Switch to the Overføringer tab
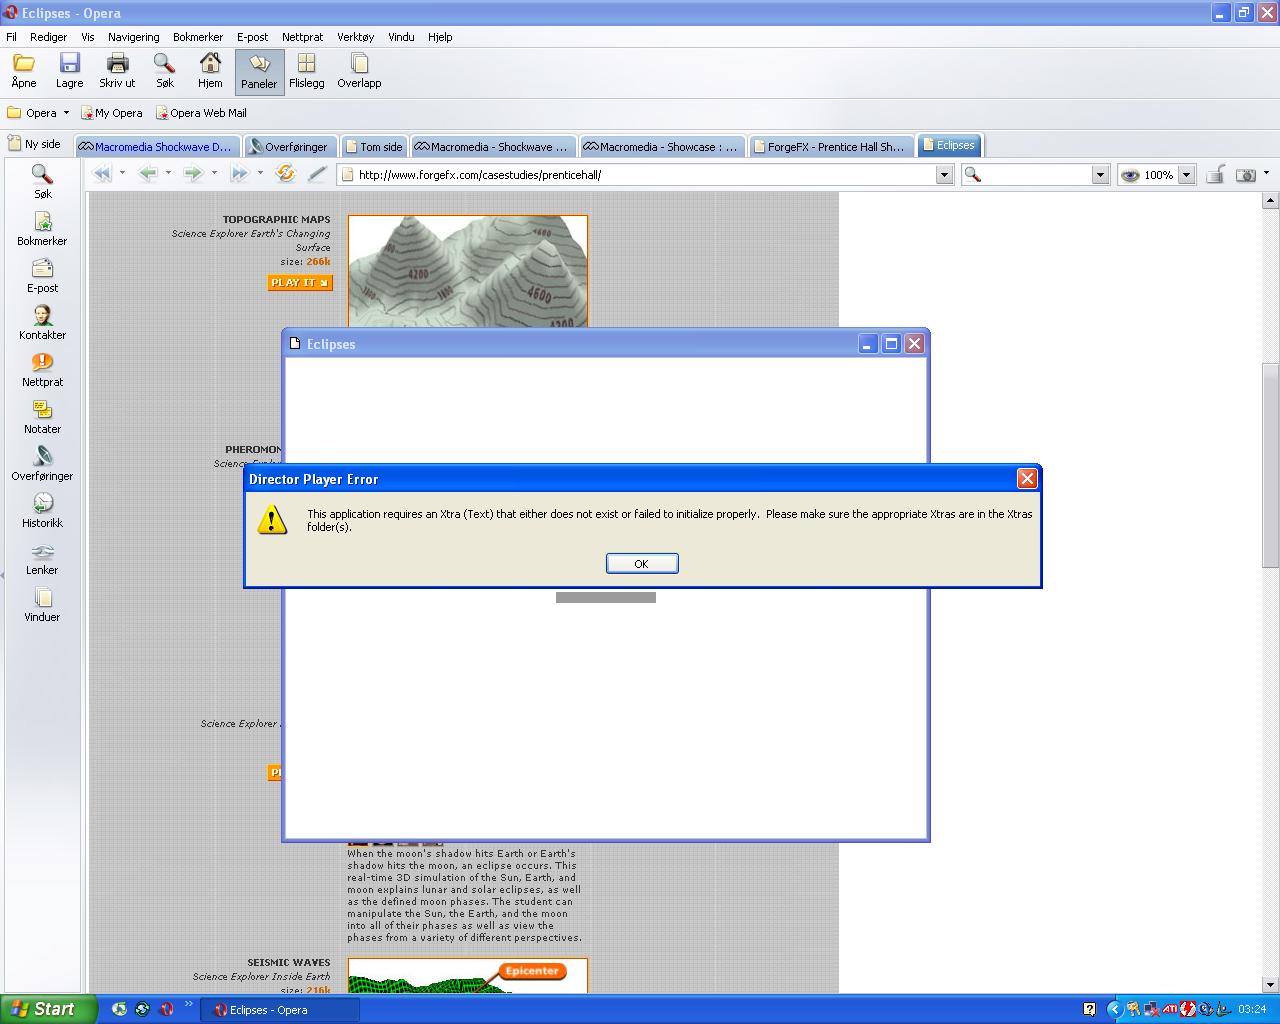This screenshot has height=1024, width=1280. coord(289,147)
